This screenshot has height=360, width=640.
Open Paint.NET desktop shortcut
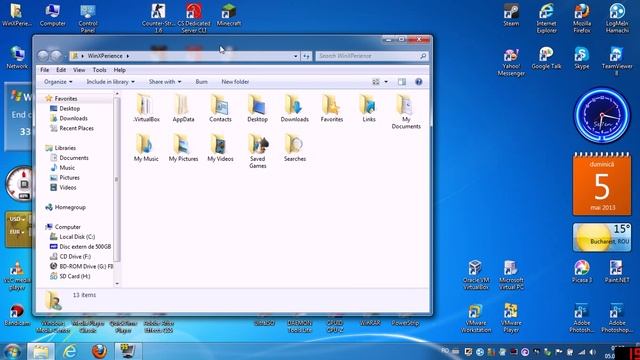pos(617,271)
